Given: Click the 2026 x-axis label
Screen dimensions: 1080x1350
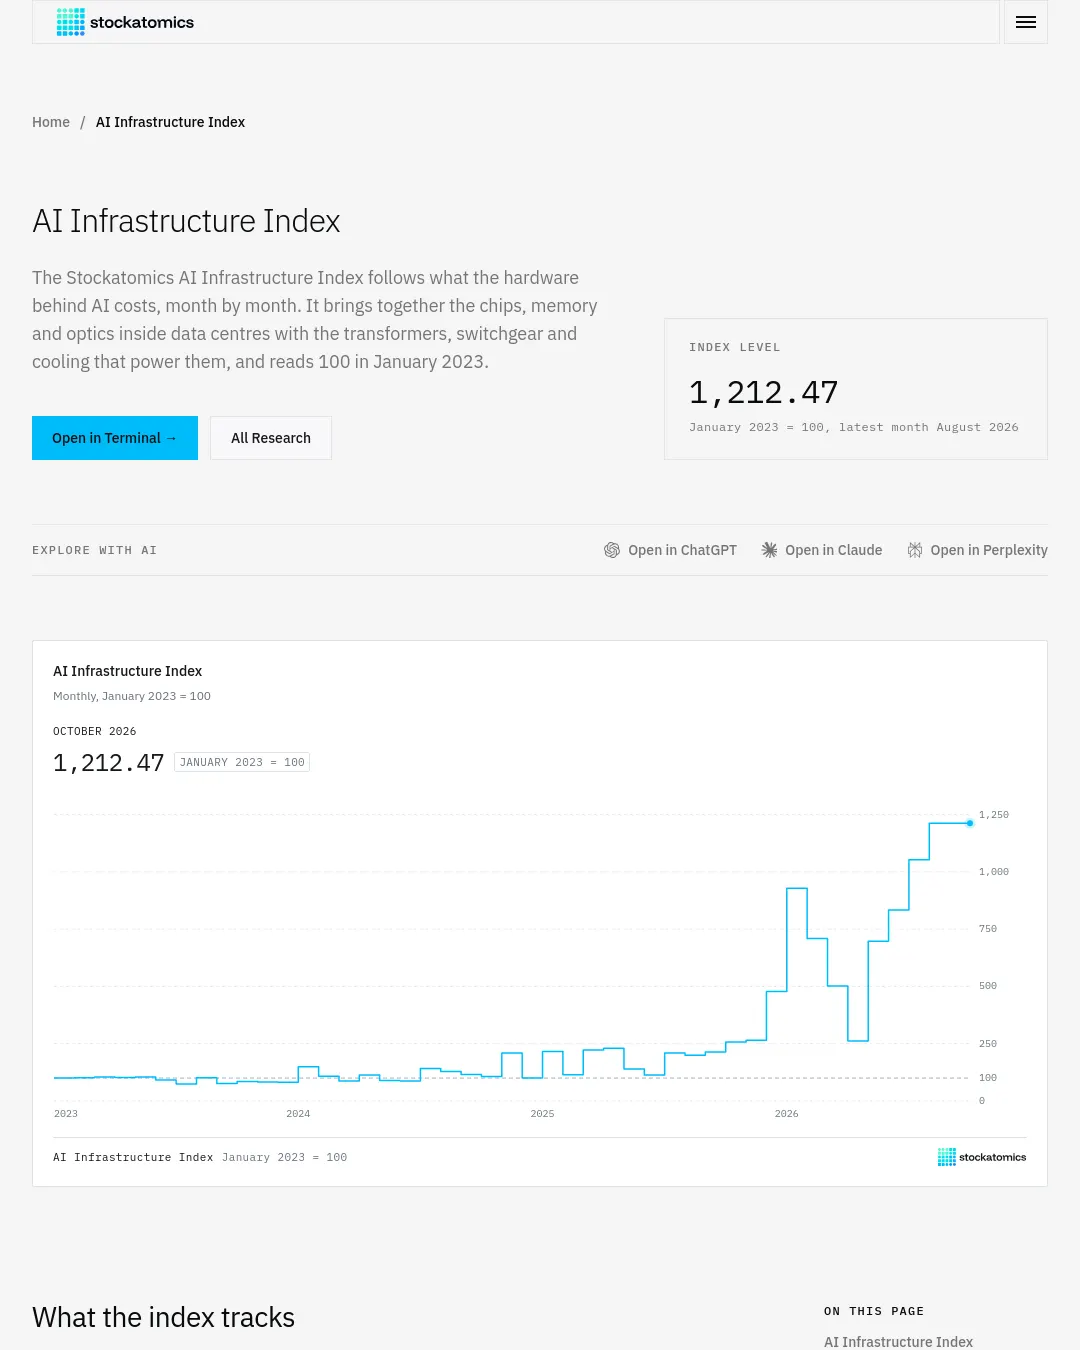Looking at the screenshot, I should click(x=786, y=1113).
